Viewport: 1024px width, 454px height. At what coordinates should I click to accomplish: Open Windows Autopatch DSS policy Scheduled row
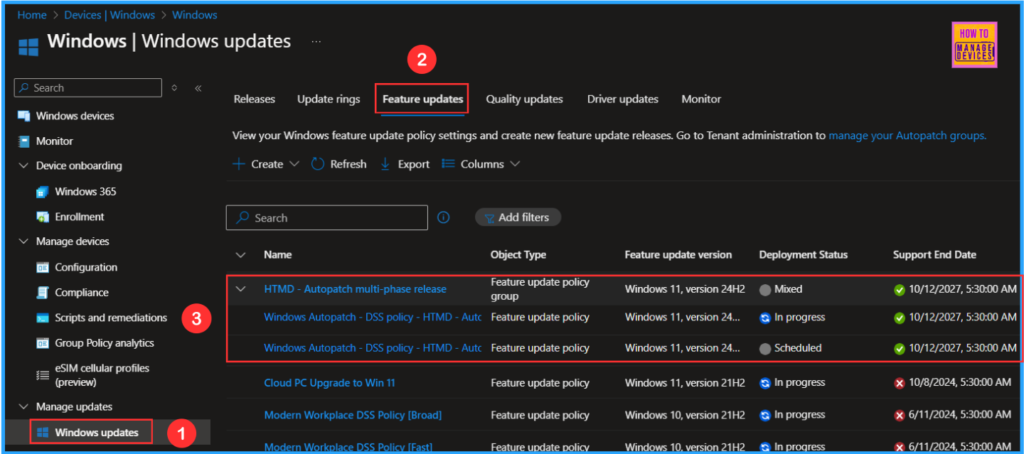click(x=372, y=348)
